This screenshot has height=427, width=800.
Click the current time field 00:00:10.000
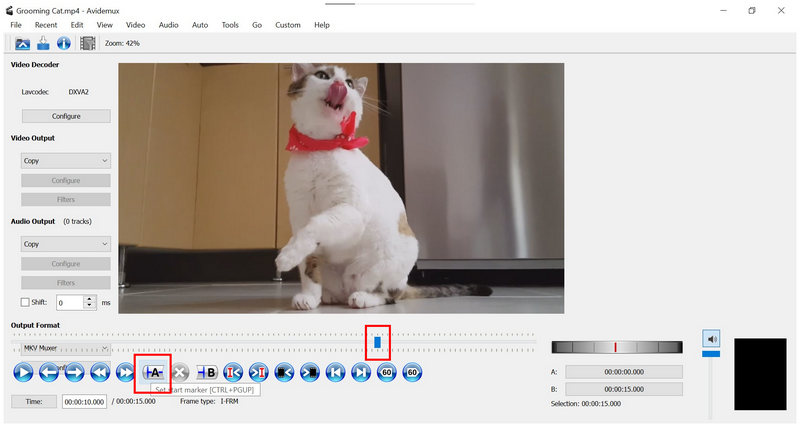point(85,402)
